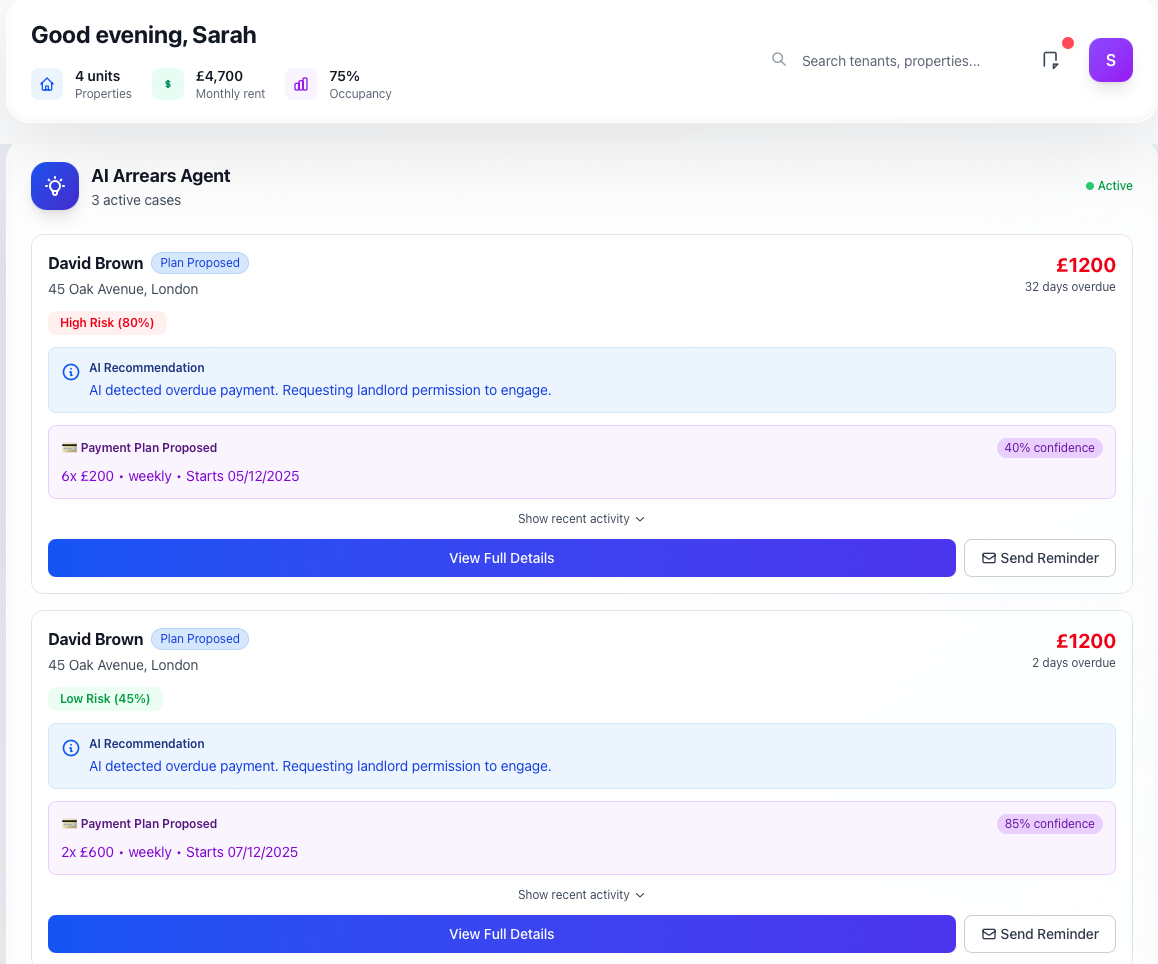Screen dimensions: 1158x964
Task: Click the Low Risk (45%) badge
Action: tap(105, 699)
